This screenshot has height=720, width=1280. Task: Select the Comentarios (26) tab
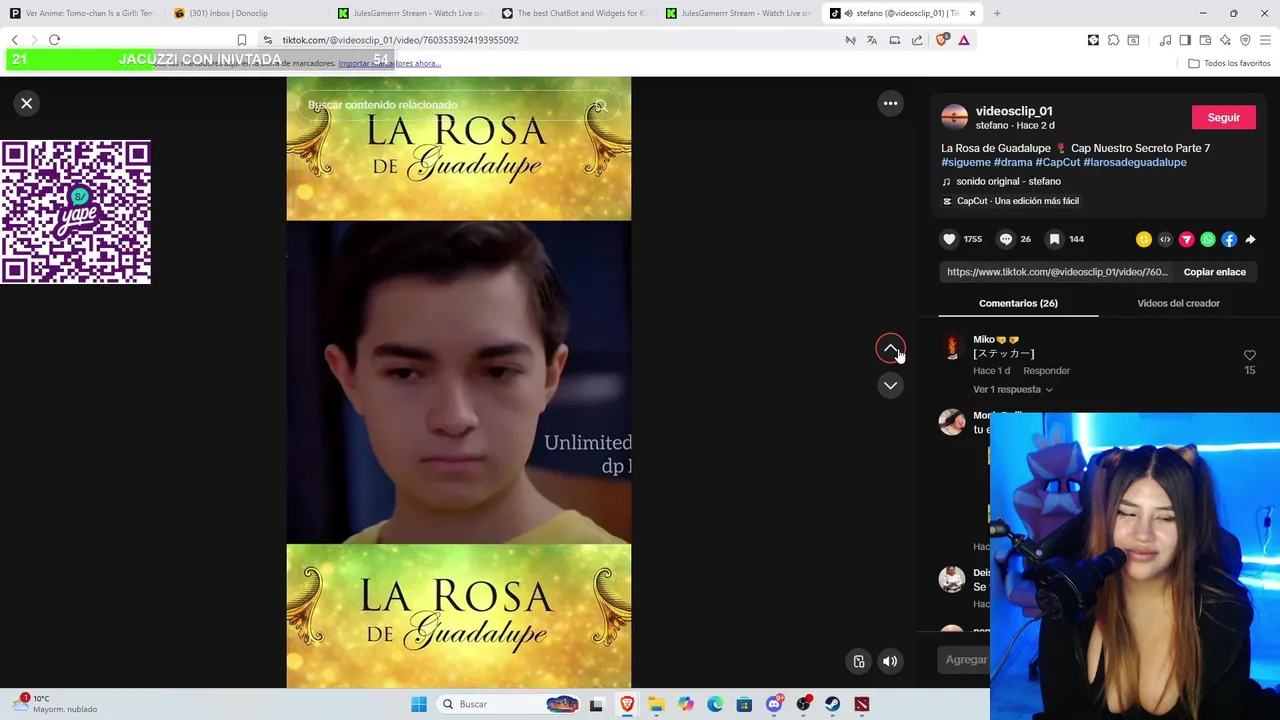(x=1018, y=303)
